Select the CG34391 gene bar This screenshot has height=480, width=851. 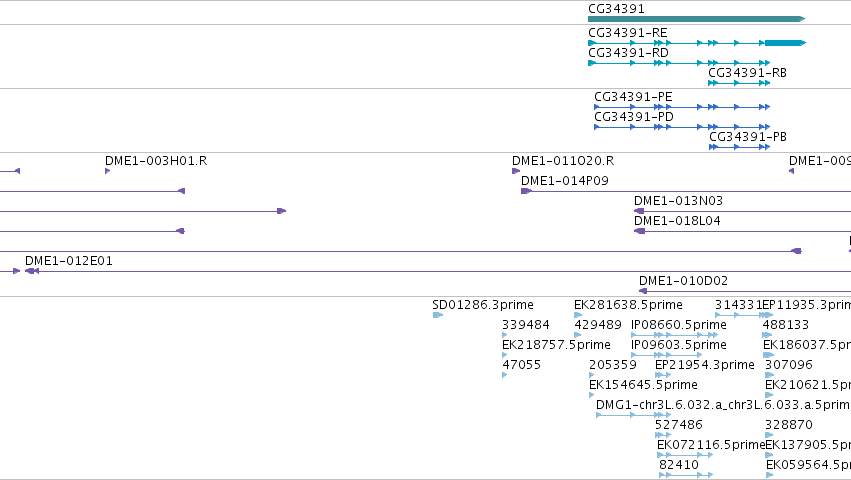pyautogui.click(x=696, y=19)
